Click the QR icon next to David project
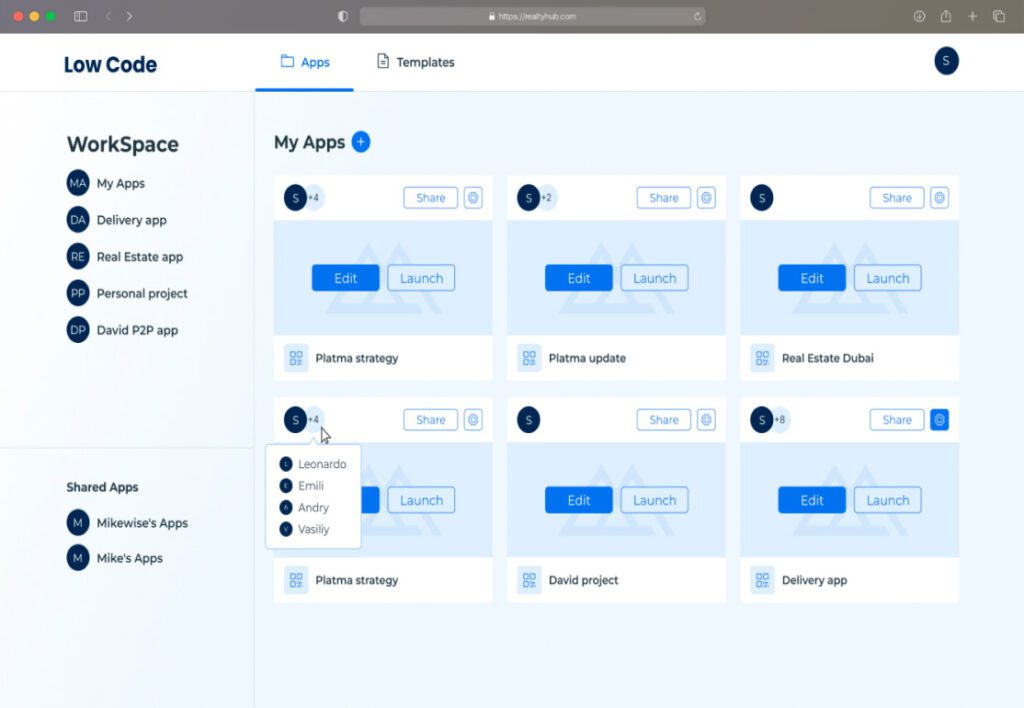Viewport: 1024px width, 708px height. [x=529, y=580]
